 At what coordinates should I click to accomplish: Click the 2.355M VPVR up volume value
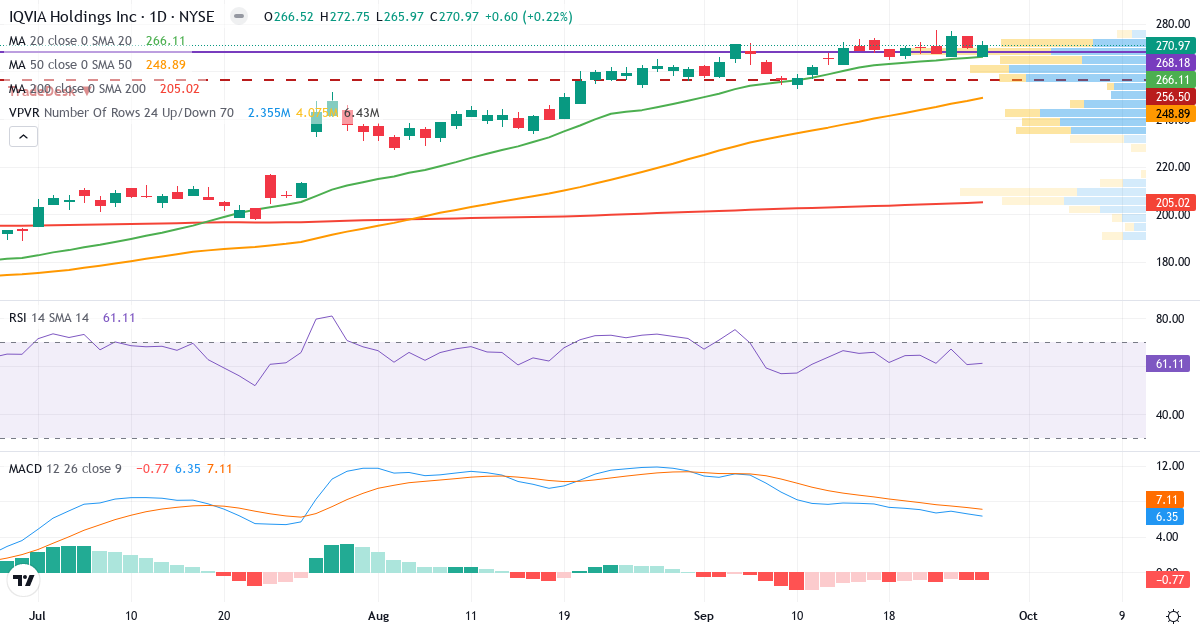pos(269,113)
